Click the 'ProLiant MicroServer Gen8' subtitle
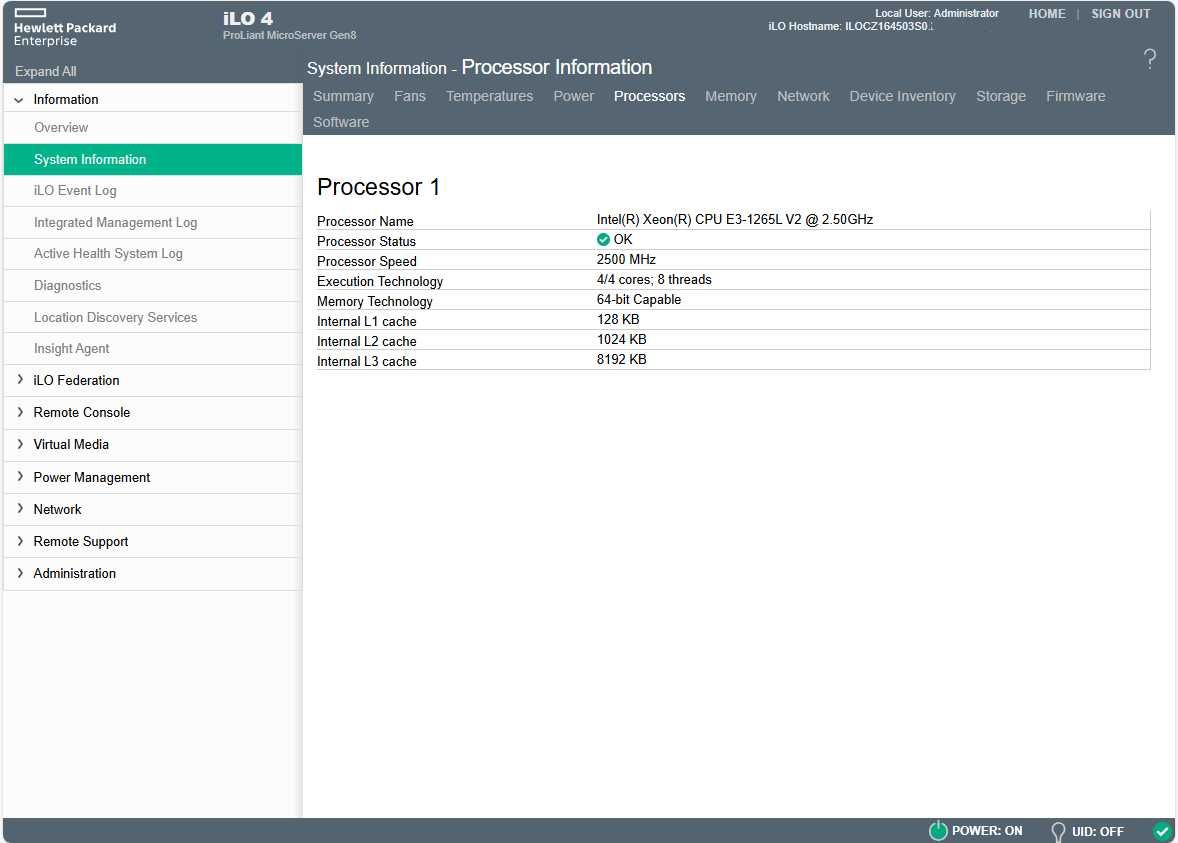This screenshot has height=843, width=1178. point(289,35)
